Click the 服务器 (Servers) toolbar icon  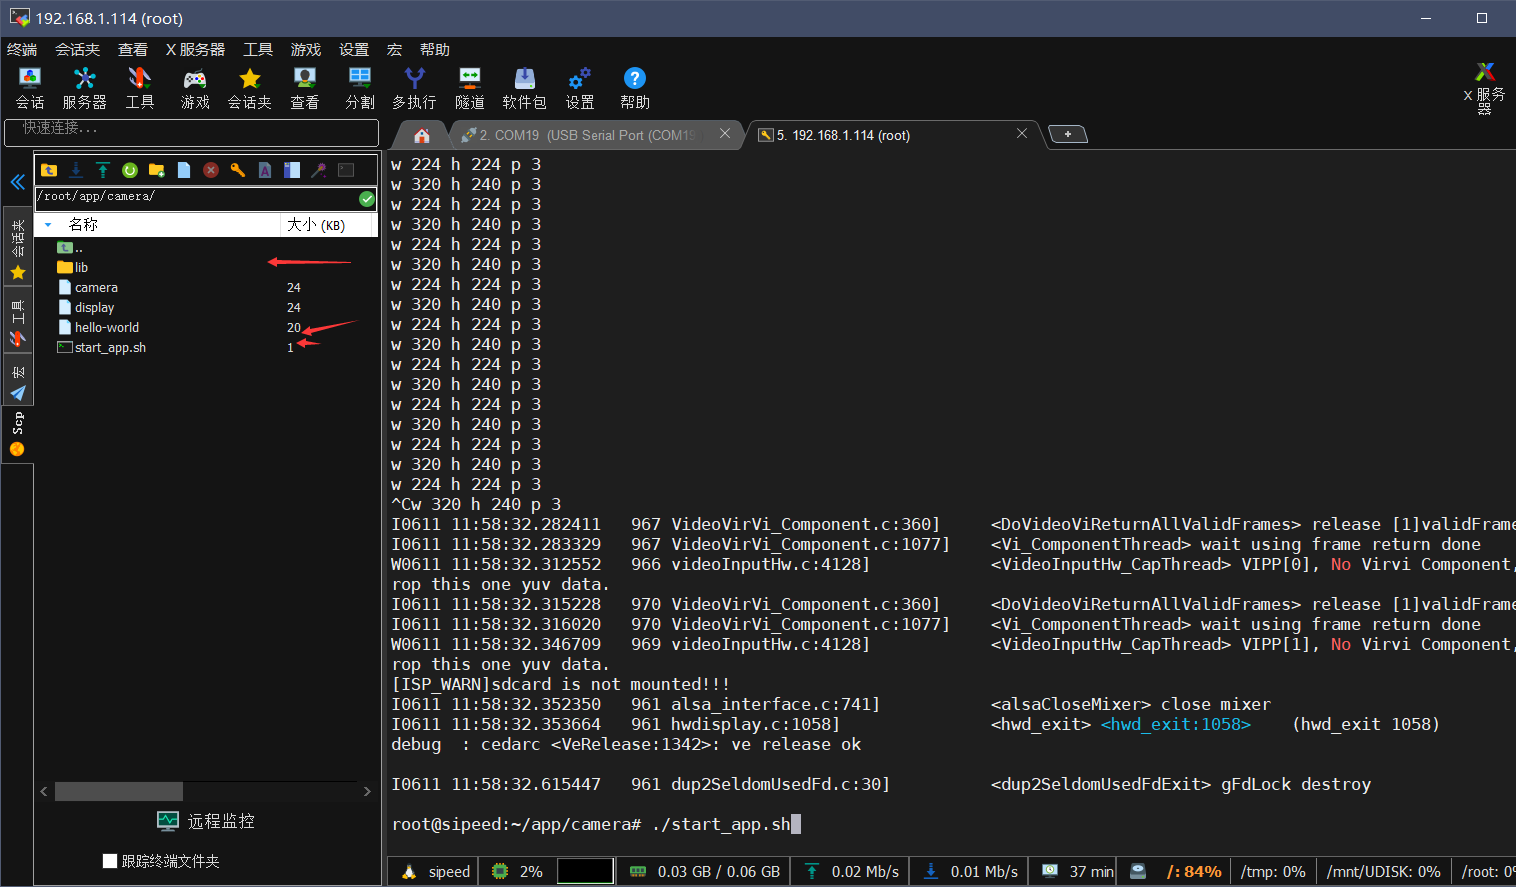(x=85, y=88)
